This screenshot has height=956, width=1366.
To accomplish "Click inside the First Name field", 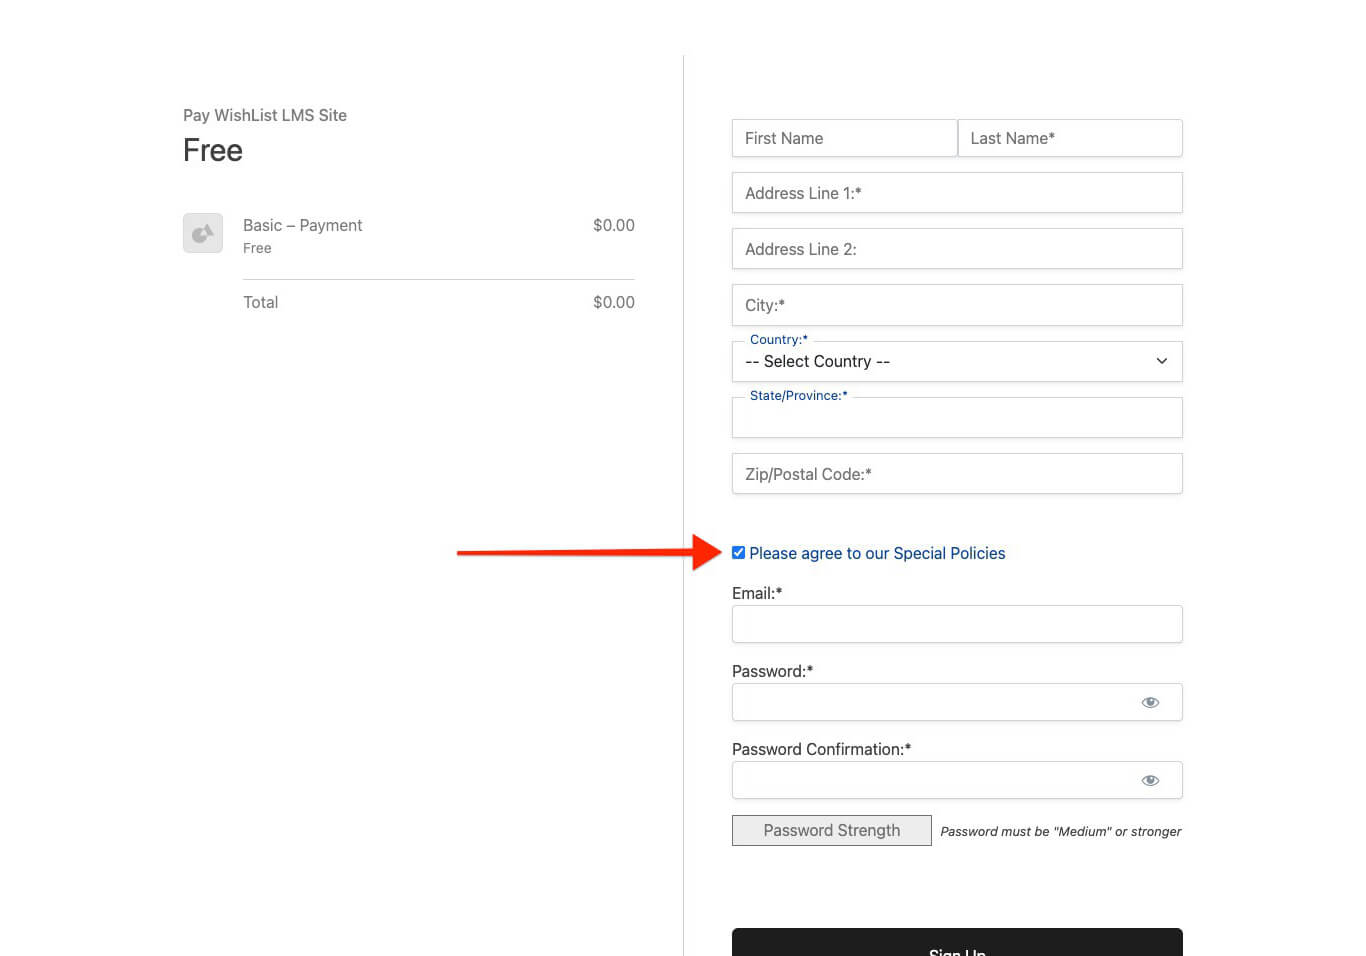I will (844, 138).
